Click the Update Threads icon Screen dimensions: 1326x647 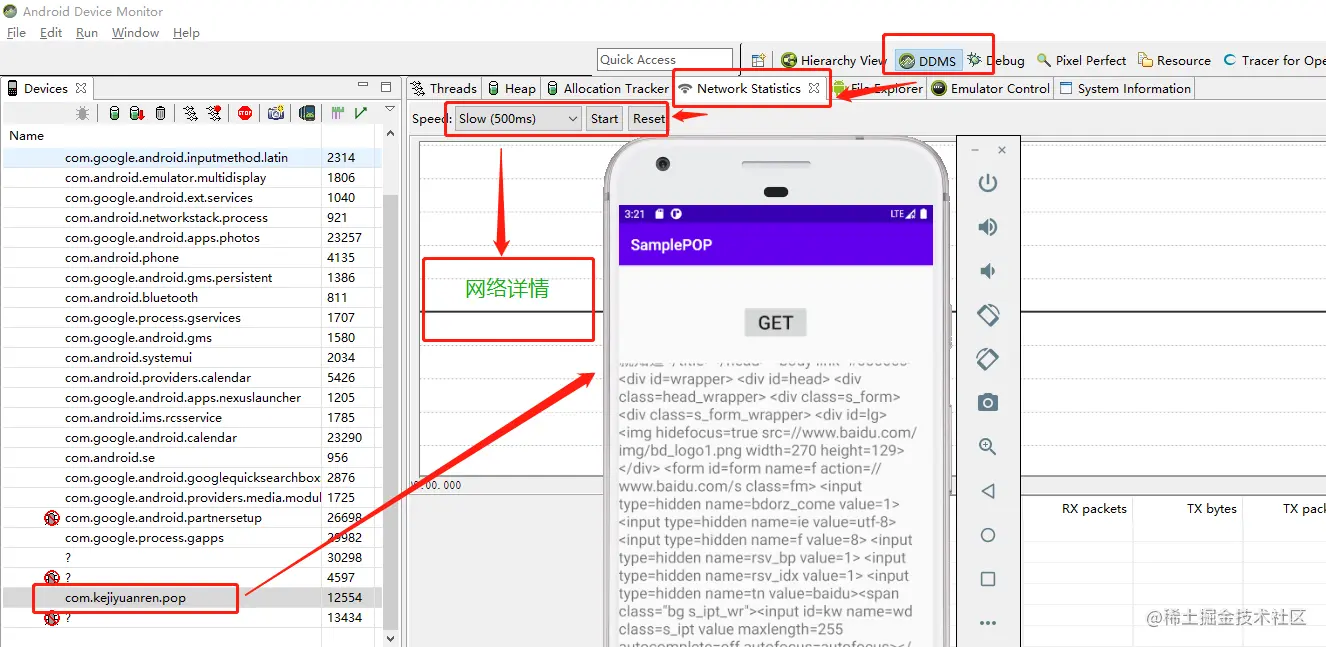(x=190, y=114)
